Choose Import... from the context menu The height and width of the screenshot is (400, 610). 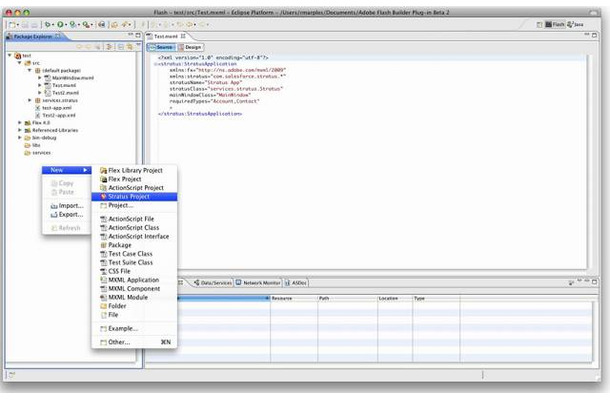click(67, 206)
